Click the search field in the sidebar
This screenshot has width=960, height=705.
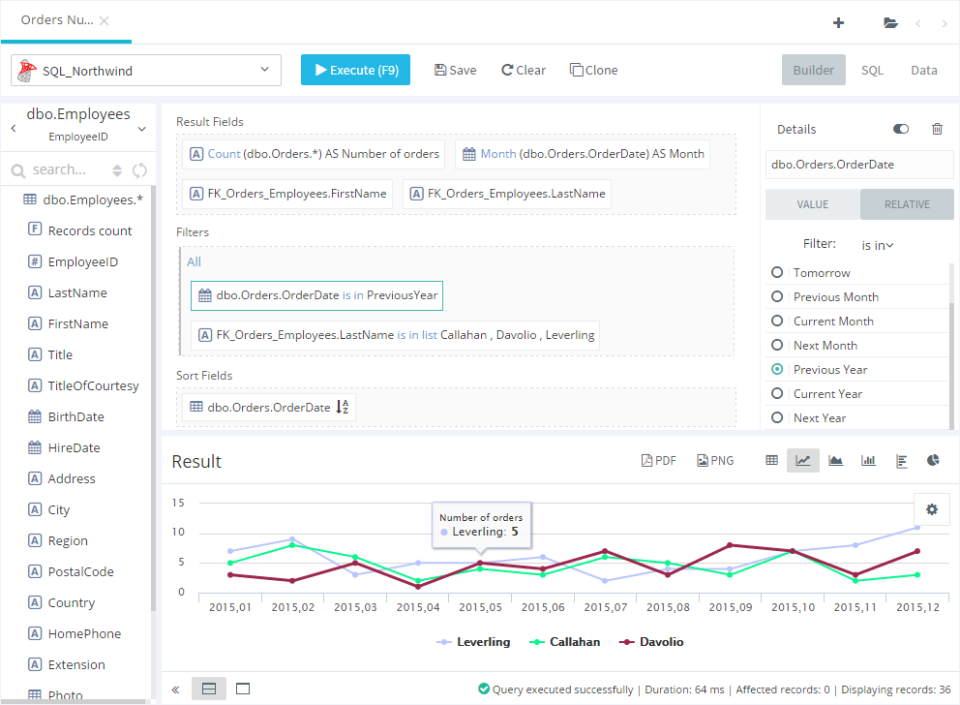tap(60, 170)
